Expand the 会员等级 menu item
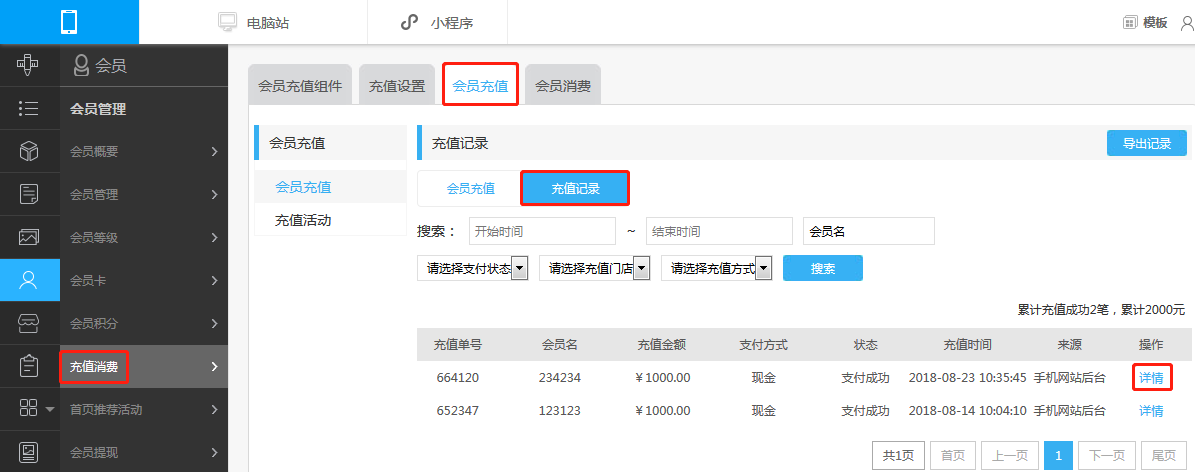 (x=144, y=237)
